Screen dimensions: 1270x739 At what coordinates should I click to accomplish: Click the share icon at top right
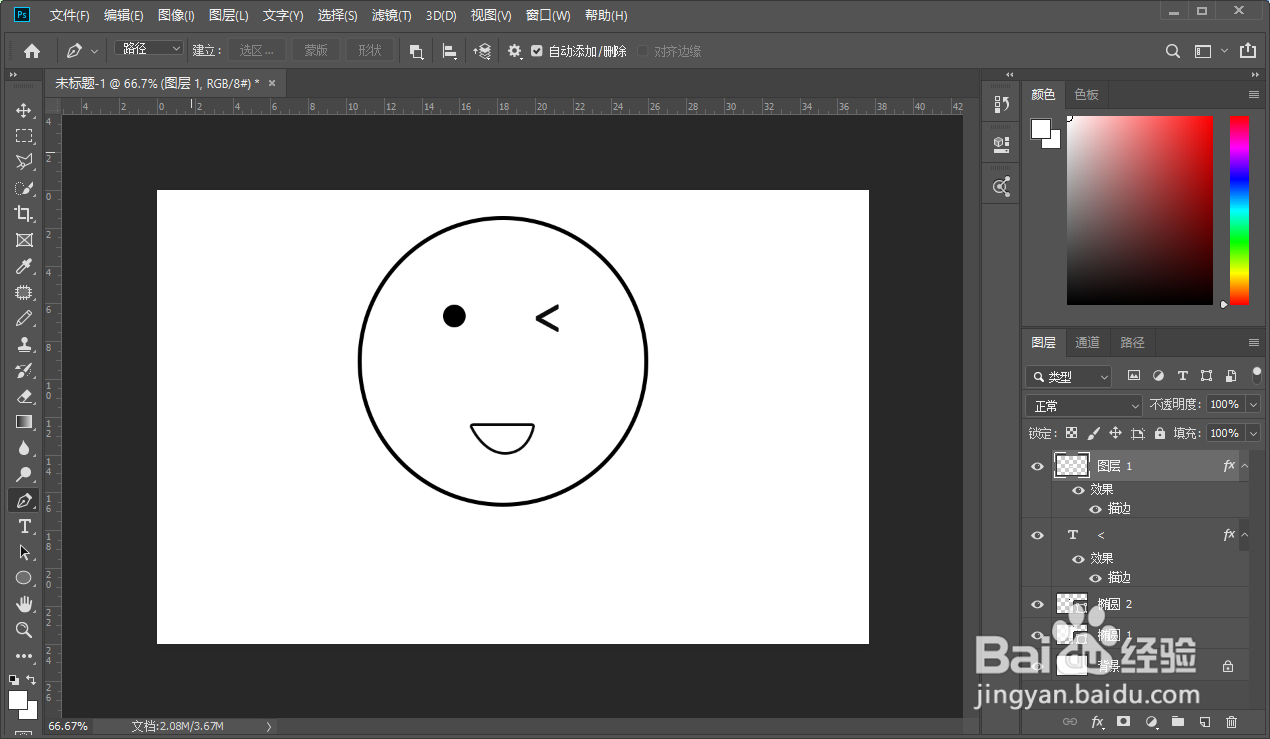1247,51
